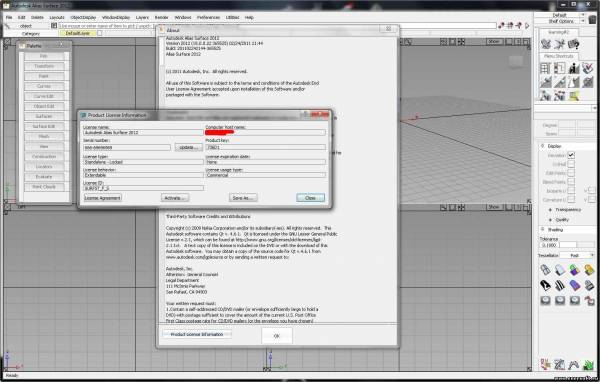
Task: Open the Layers menu
Action: pyautogui.click(x=142, y=17)
